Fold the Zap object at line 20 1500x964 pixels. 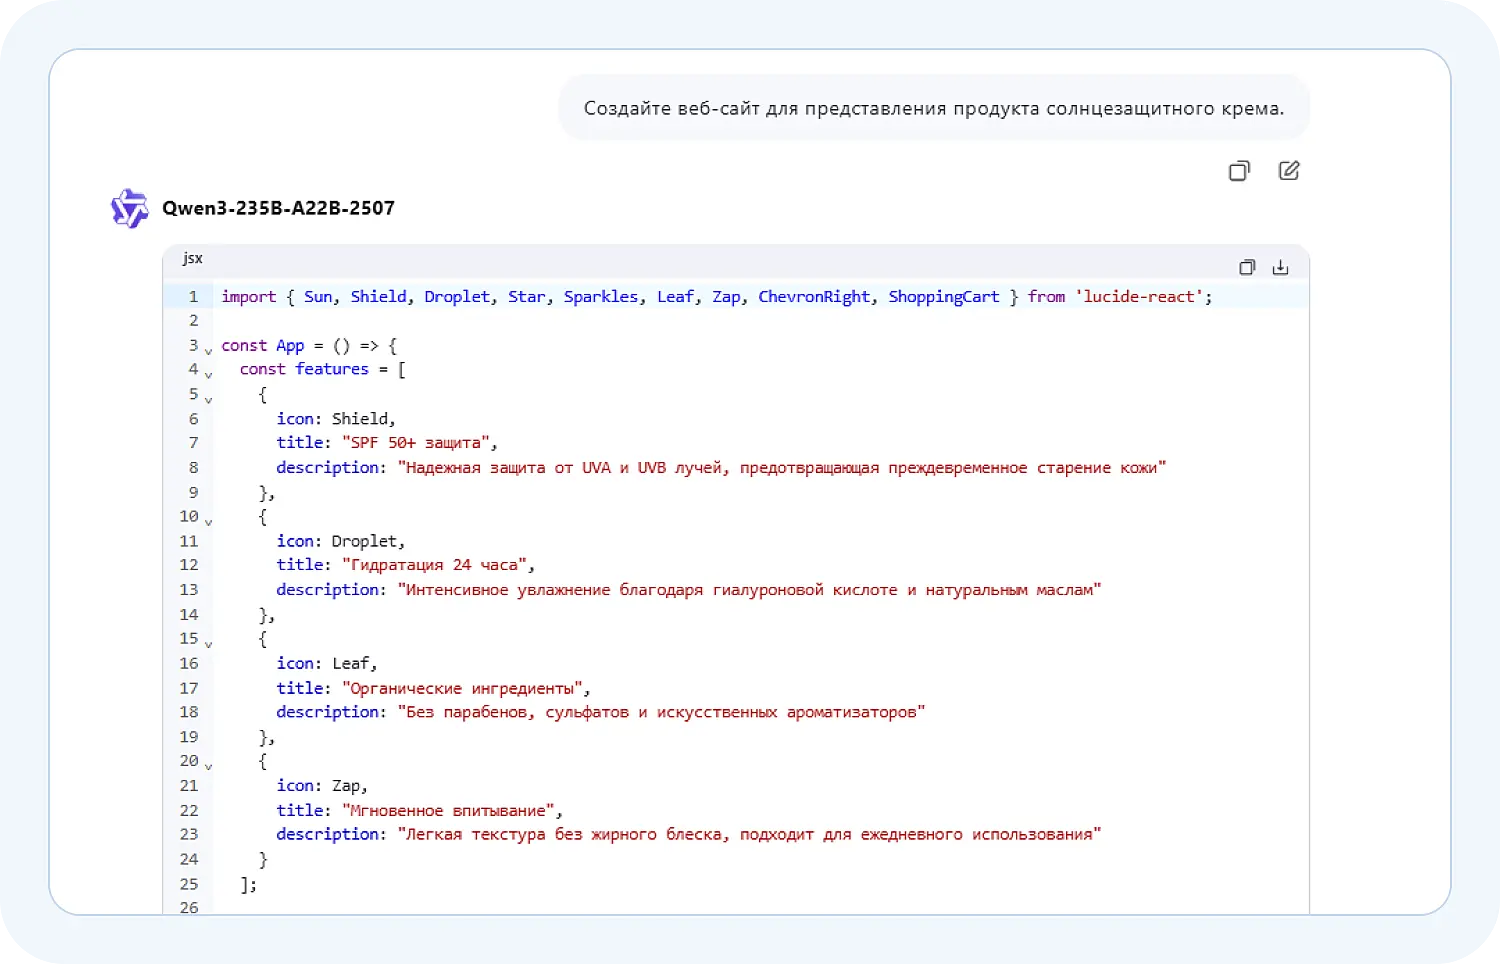(209, 766)
